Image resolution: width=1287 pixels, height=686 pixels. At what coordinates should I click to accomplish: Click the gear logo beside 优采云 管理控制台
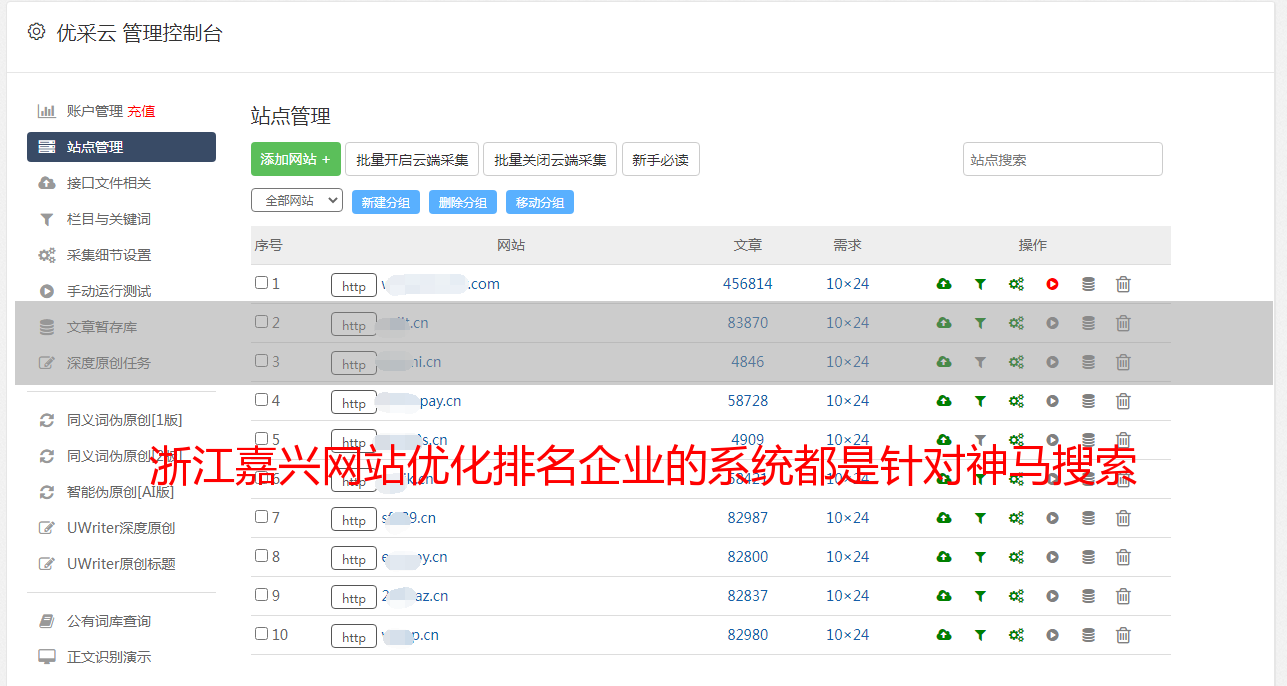pos(36,32)
